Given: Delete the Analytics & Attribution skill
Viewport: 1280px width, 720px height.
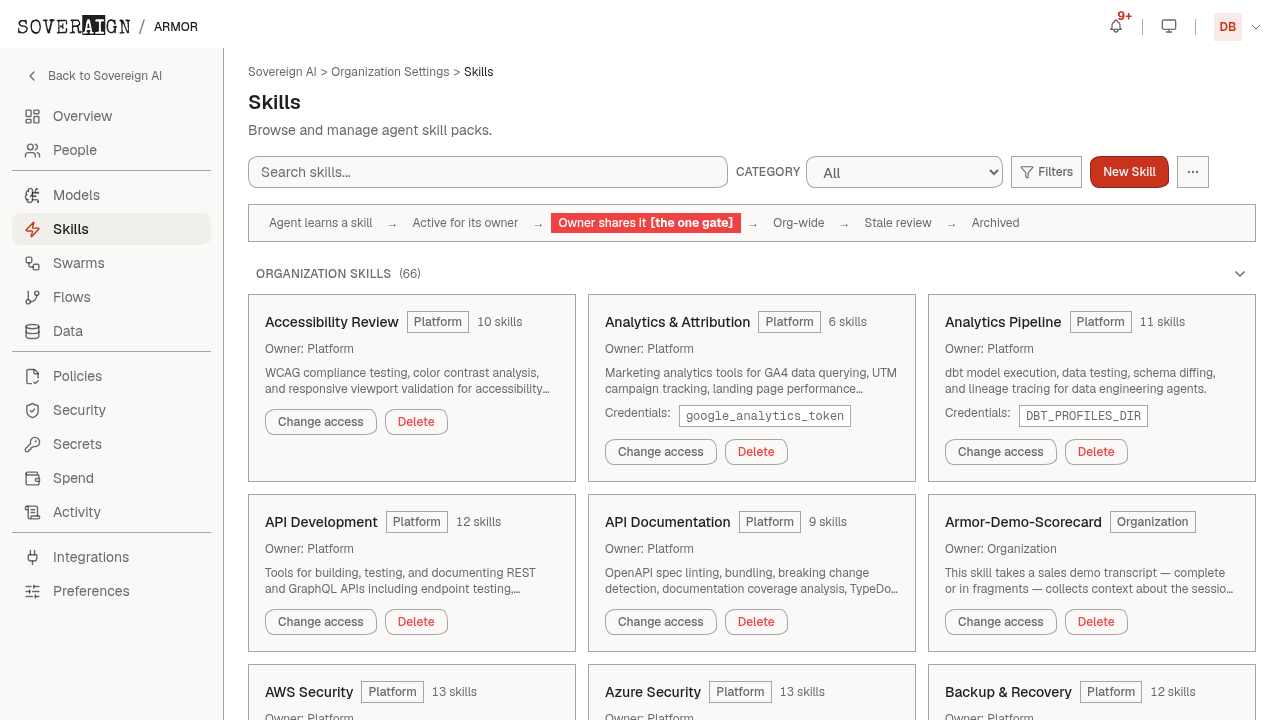Looking at the screenshot, I should (756, 452).
